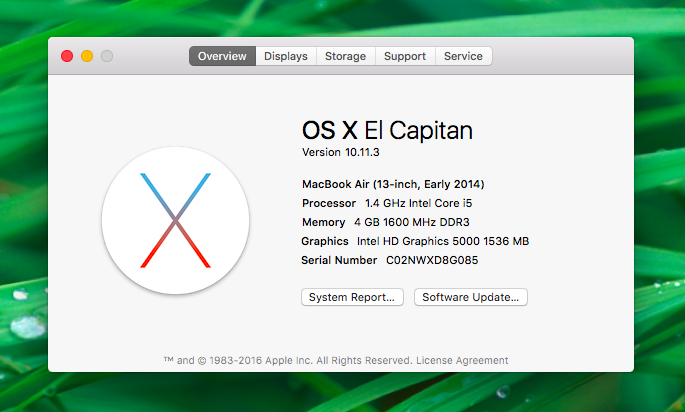Close the About This Mac window
Viewport: 685px width, 412px height.
[67, 57]
